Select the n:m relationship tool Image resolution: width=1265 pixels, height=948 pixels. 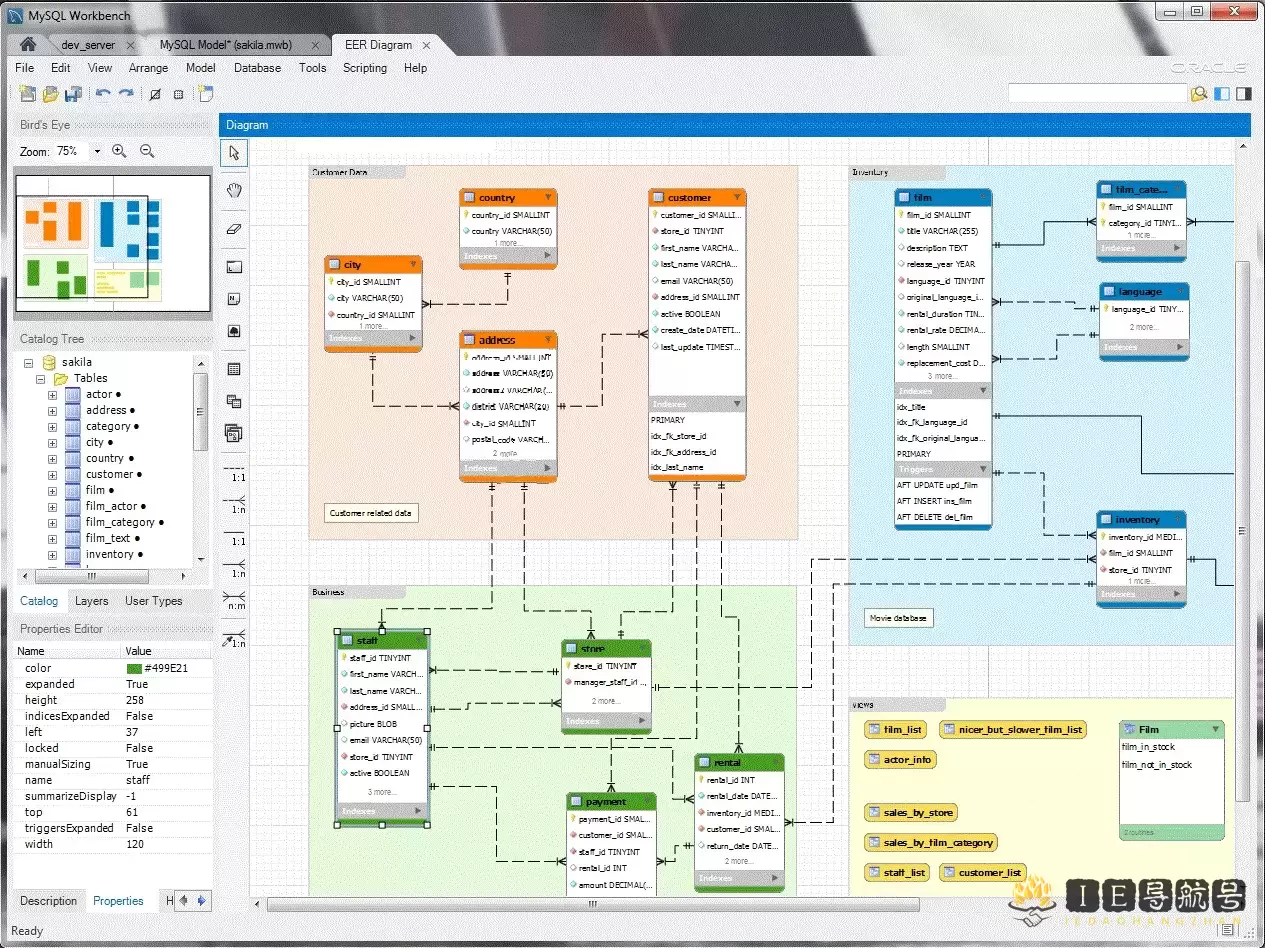pos(234,600)
